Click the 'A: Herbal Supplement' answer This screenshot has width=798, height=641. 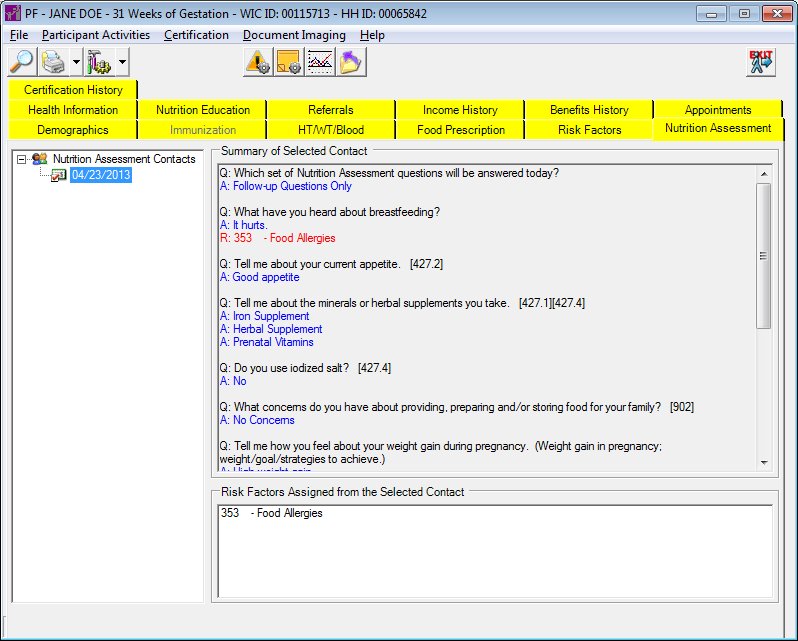click(x=271, y=329)
